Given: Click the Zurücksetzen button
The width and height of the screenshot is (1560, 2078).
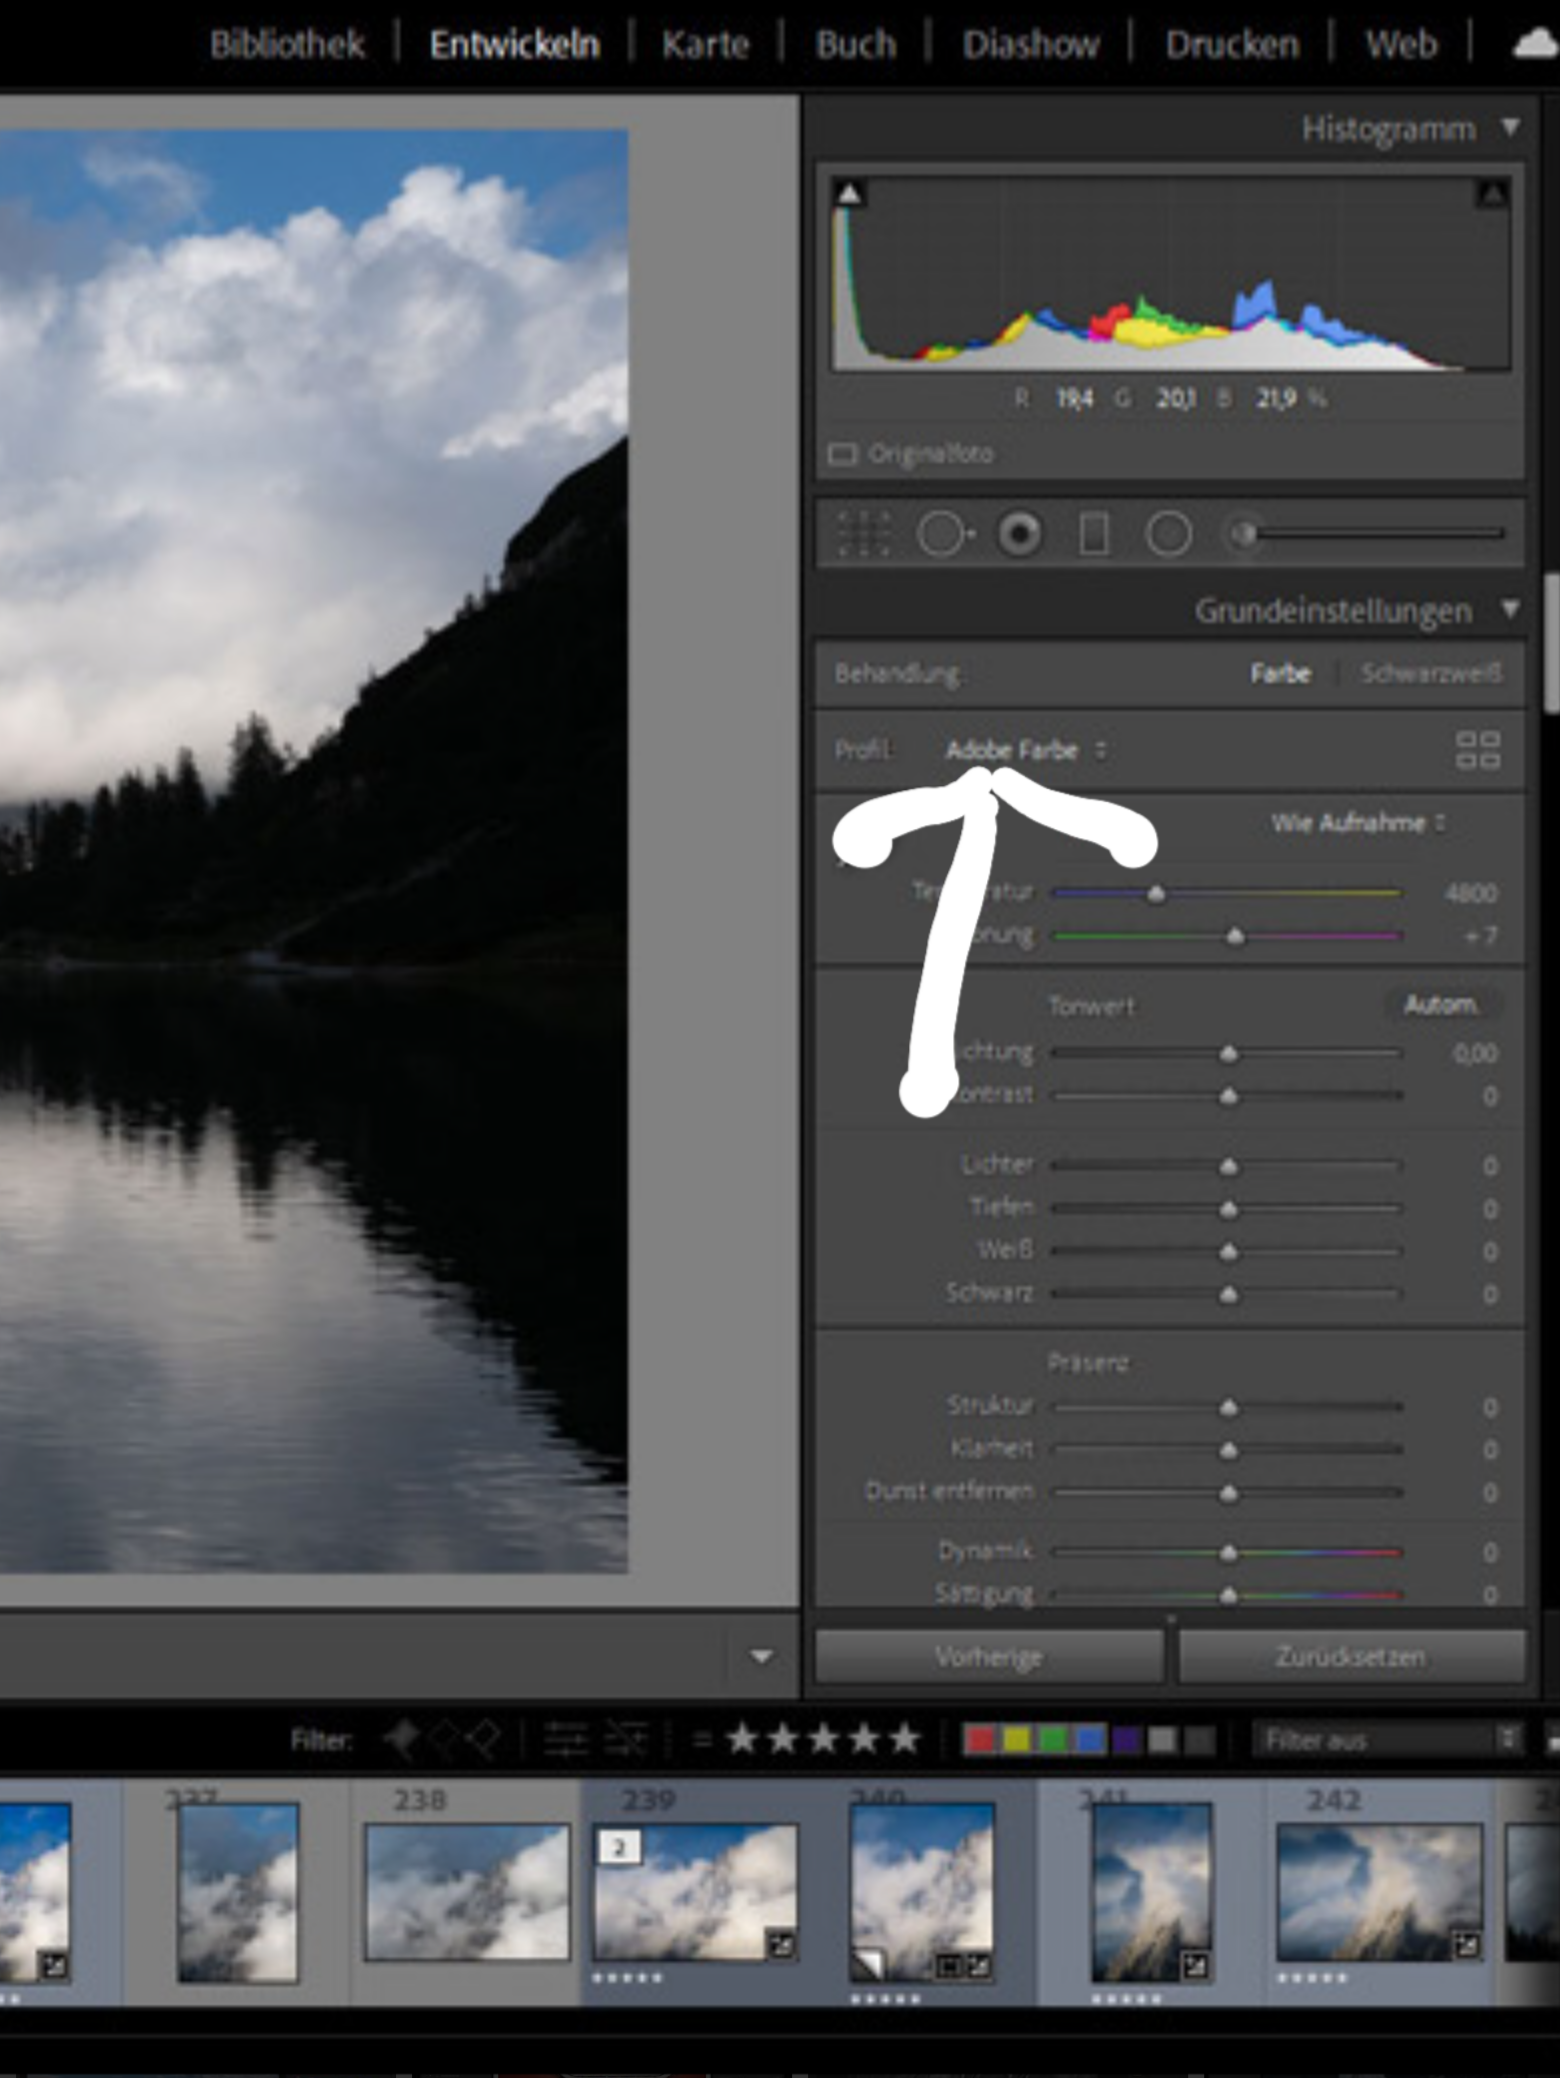Looking at the screenshot, I should 1351,1657.
